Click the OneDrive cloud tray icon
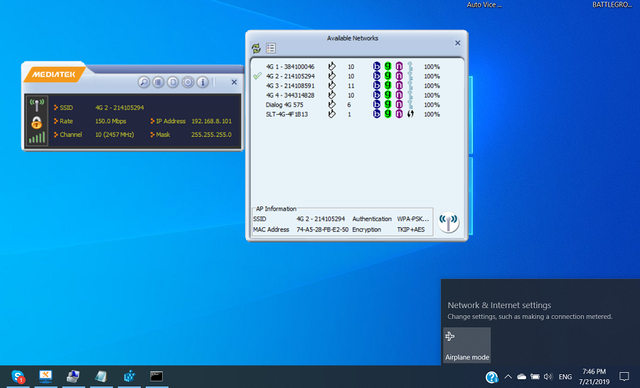 [x=522, y=377]
